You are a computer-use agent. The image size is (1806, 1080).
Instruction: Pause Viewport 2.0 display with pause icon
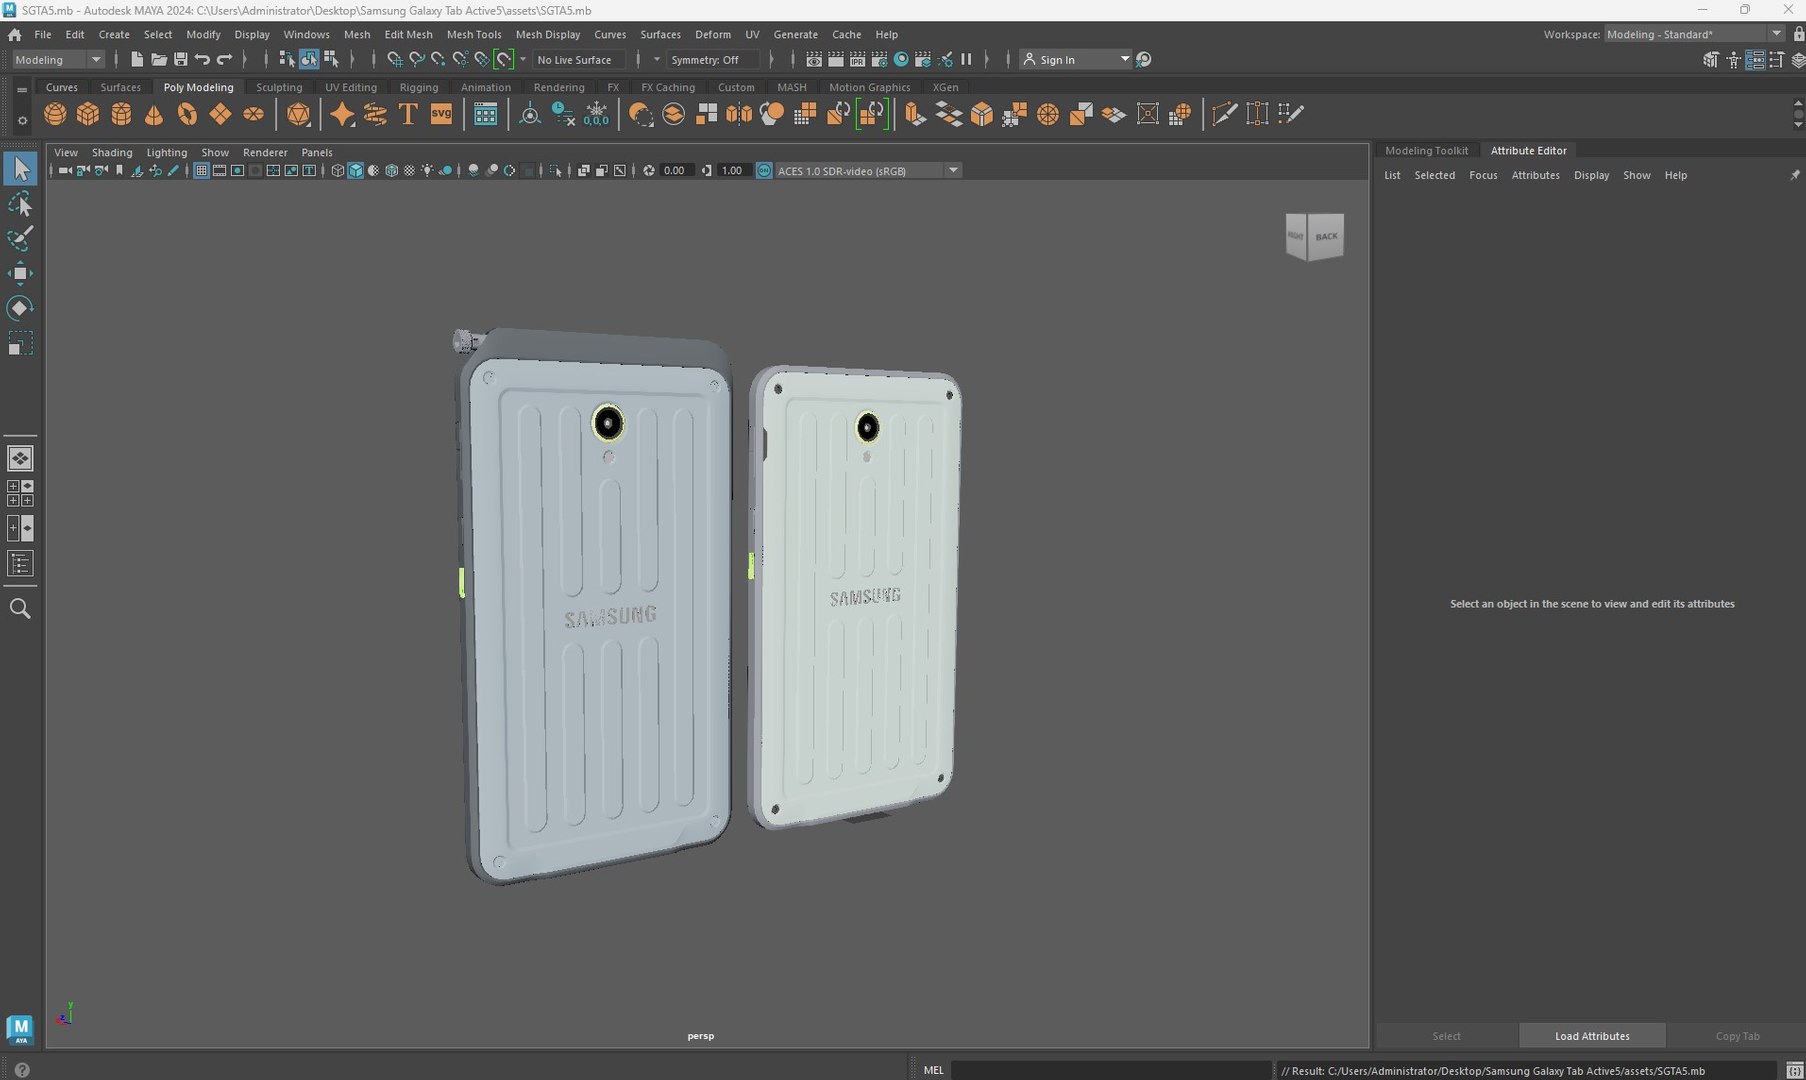(966, 59)
